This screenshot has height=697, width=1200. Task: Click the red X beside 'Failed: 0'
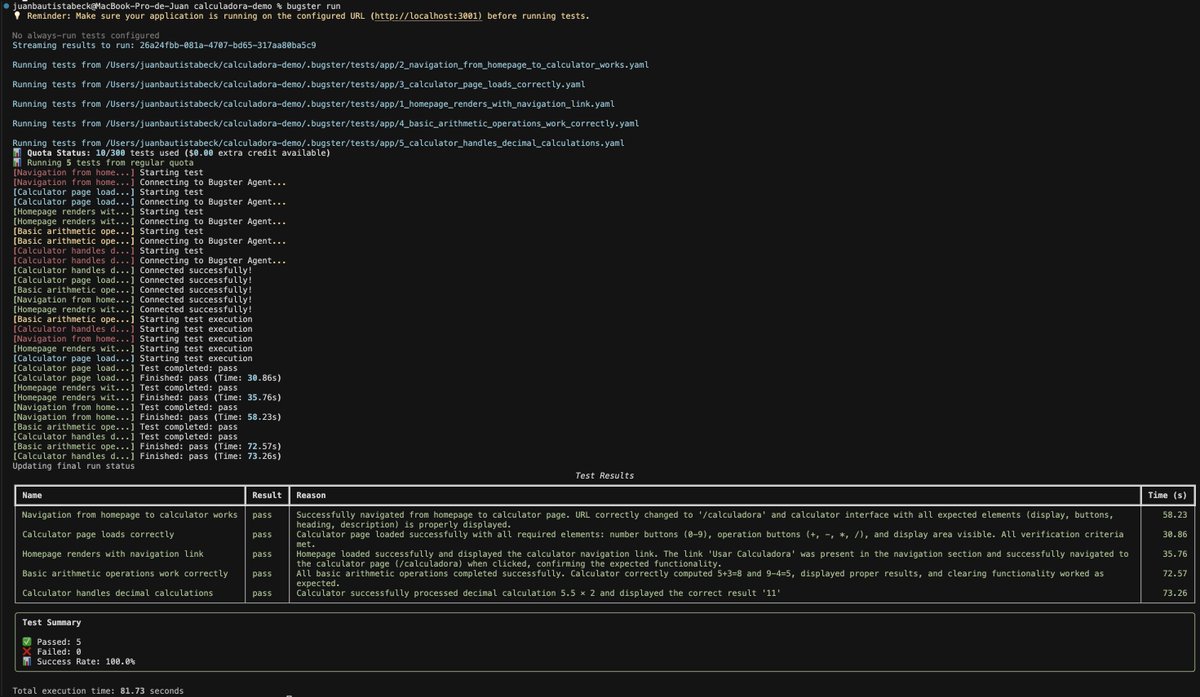(27, 651)
